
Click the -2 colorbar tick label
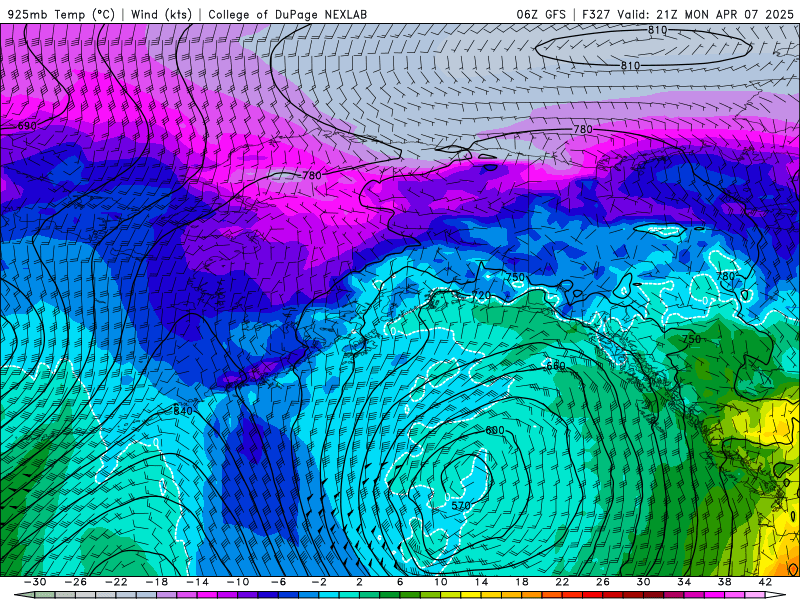[x=319, y=582]
